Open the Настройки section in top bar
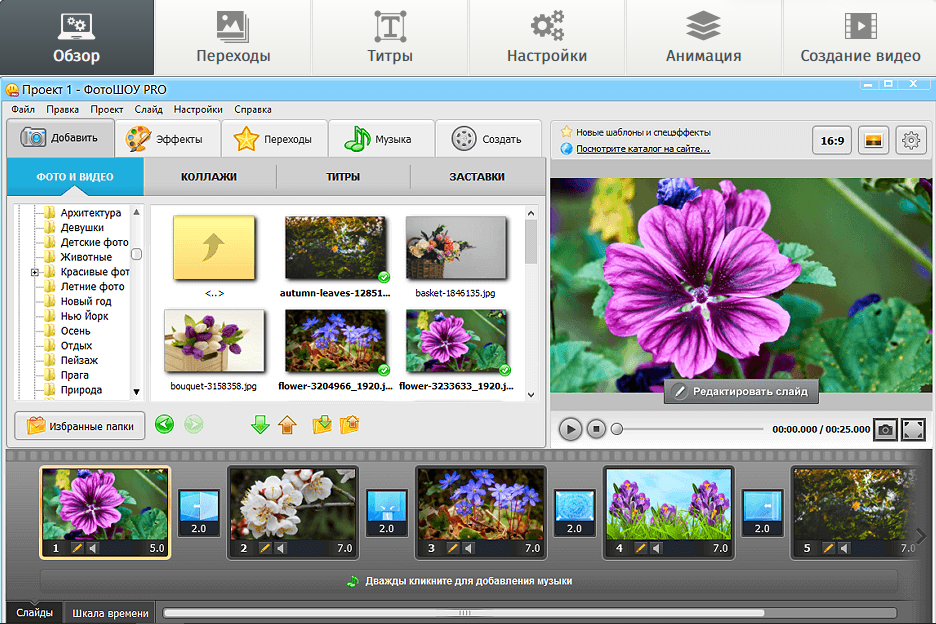936x624 pixels. point(547,37)
